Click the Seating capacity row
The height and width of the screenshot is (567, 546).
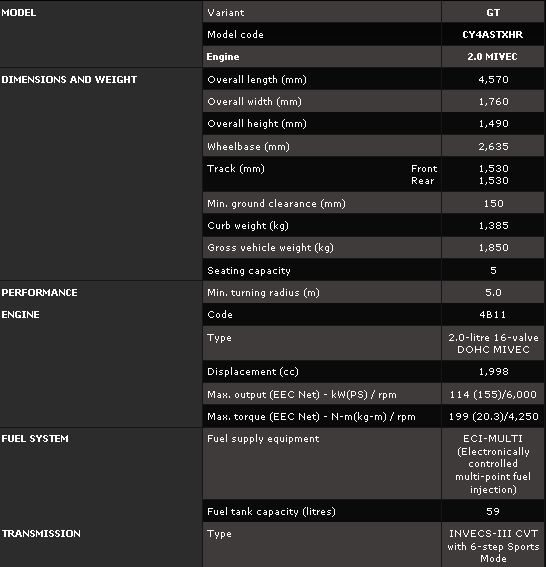pyautogui.click(x=373, y=270)
